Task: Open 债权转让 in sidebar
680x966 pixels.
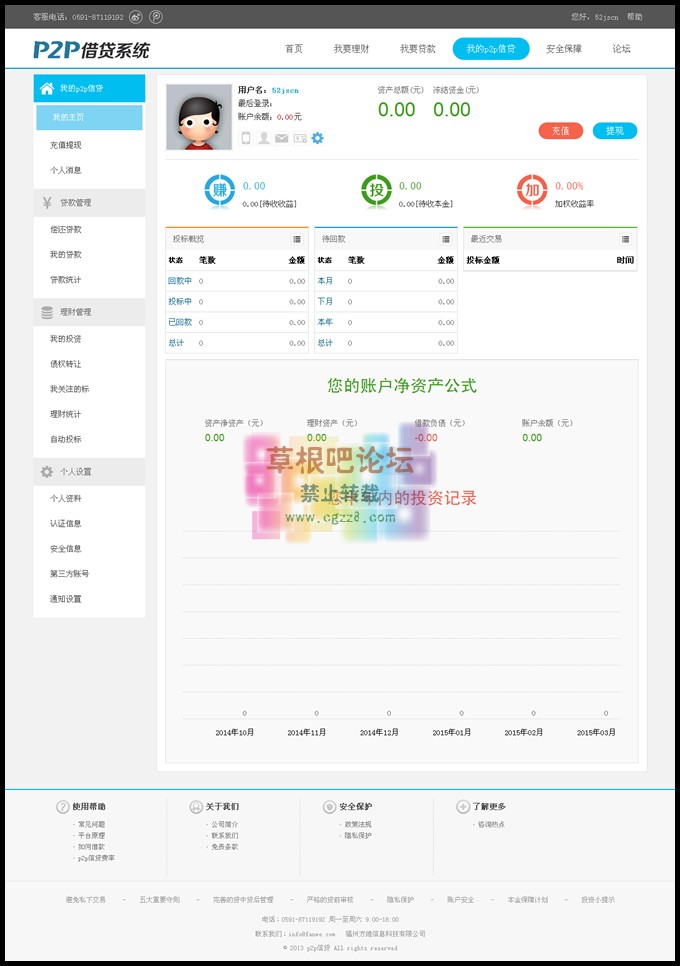Action: 66,364
